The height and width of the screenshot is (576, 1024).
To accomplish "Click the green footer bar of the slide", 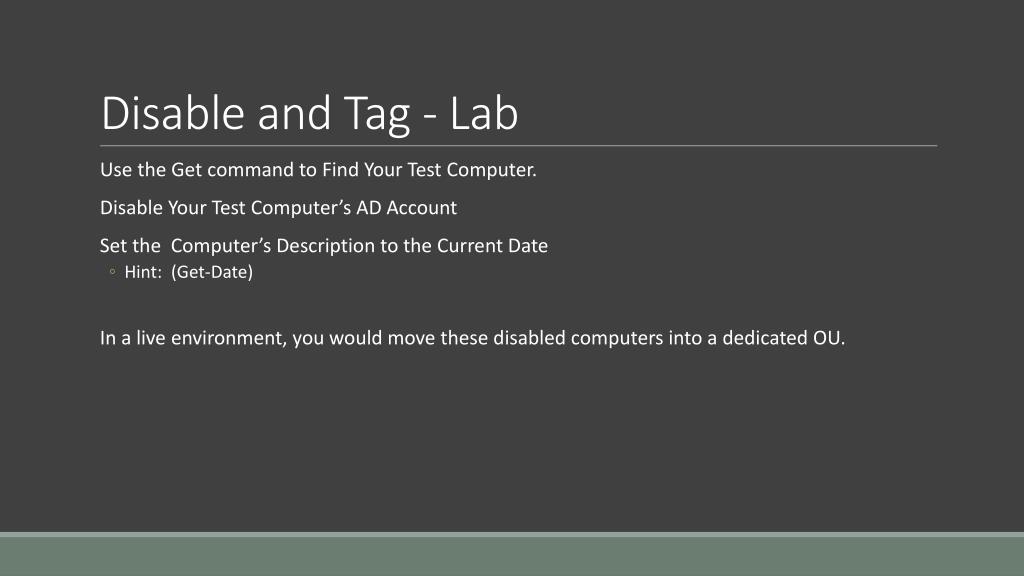I will click(x=512, y=556).
